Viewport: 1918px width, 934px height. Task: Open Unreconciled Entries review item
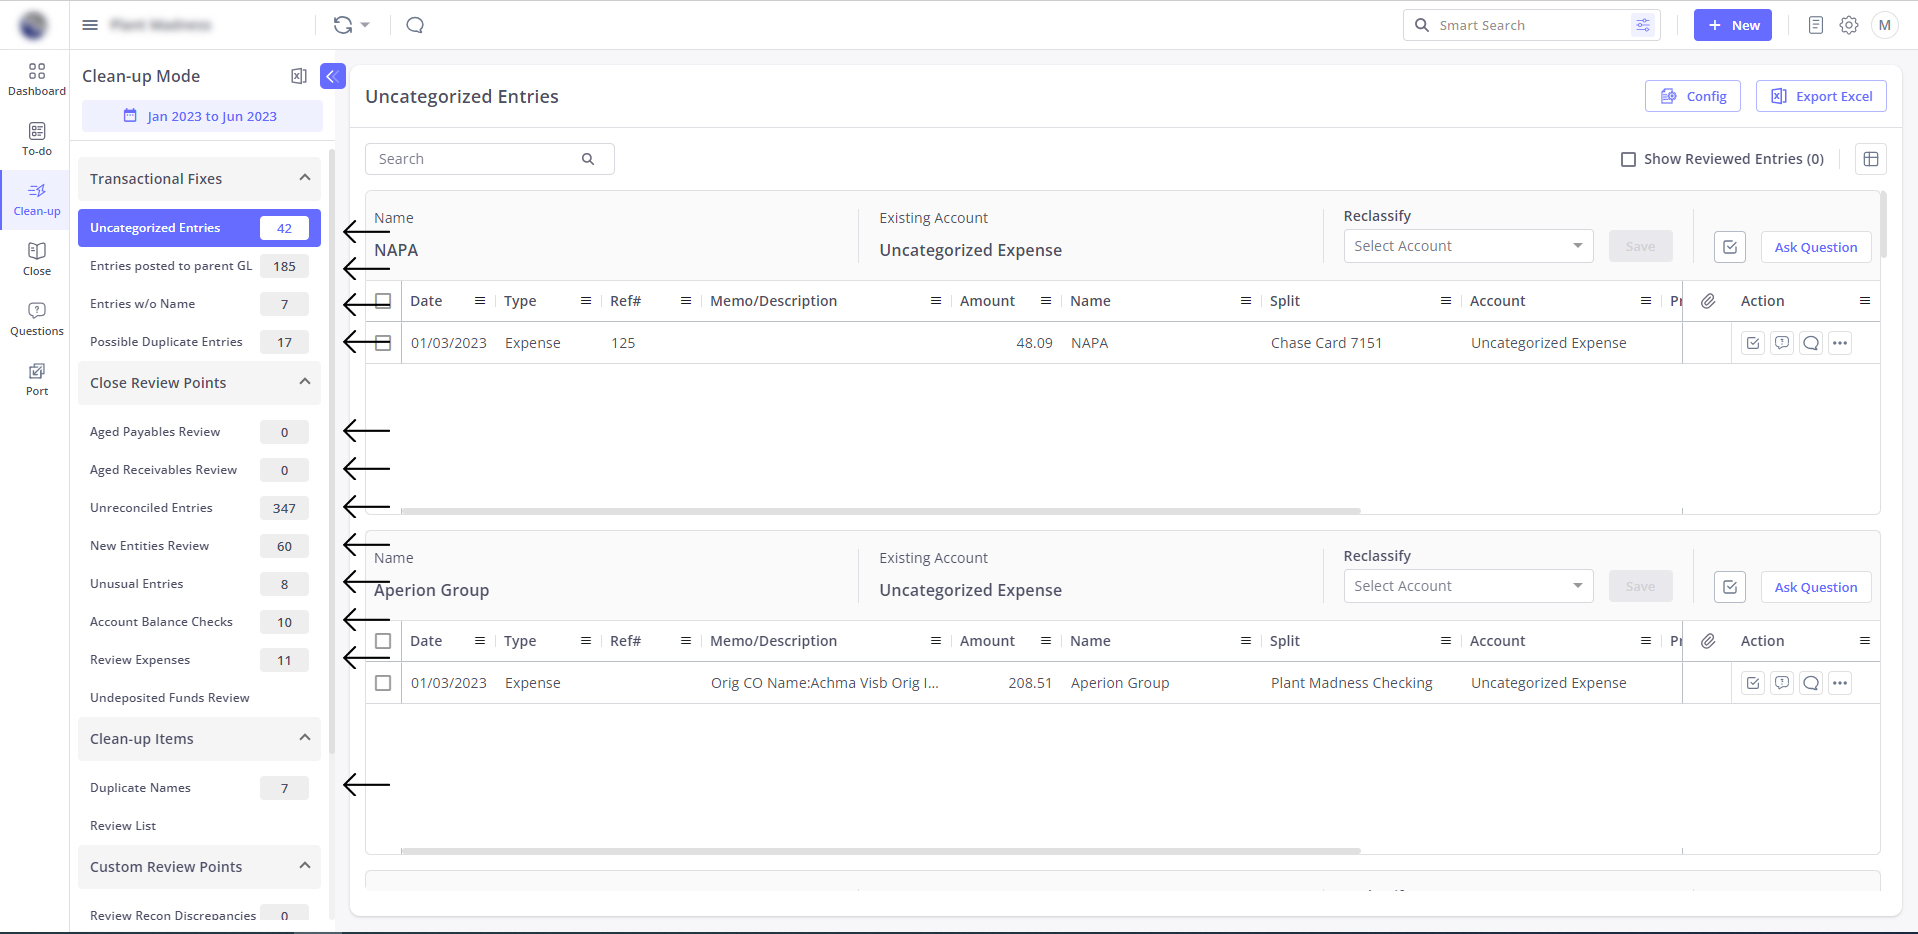pos(151,508)
